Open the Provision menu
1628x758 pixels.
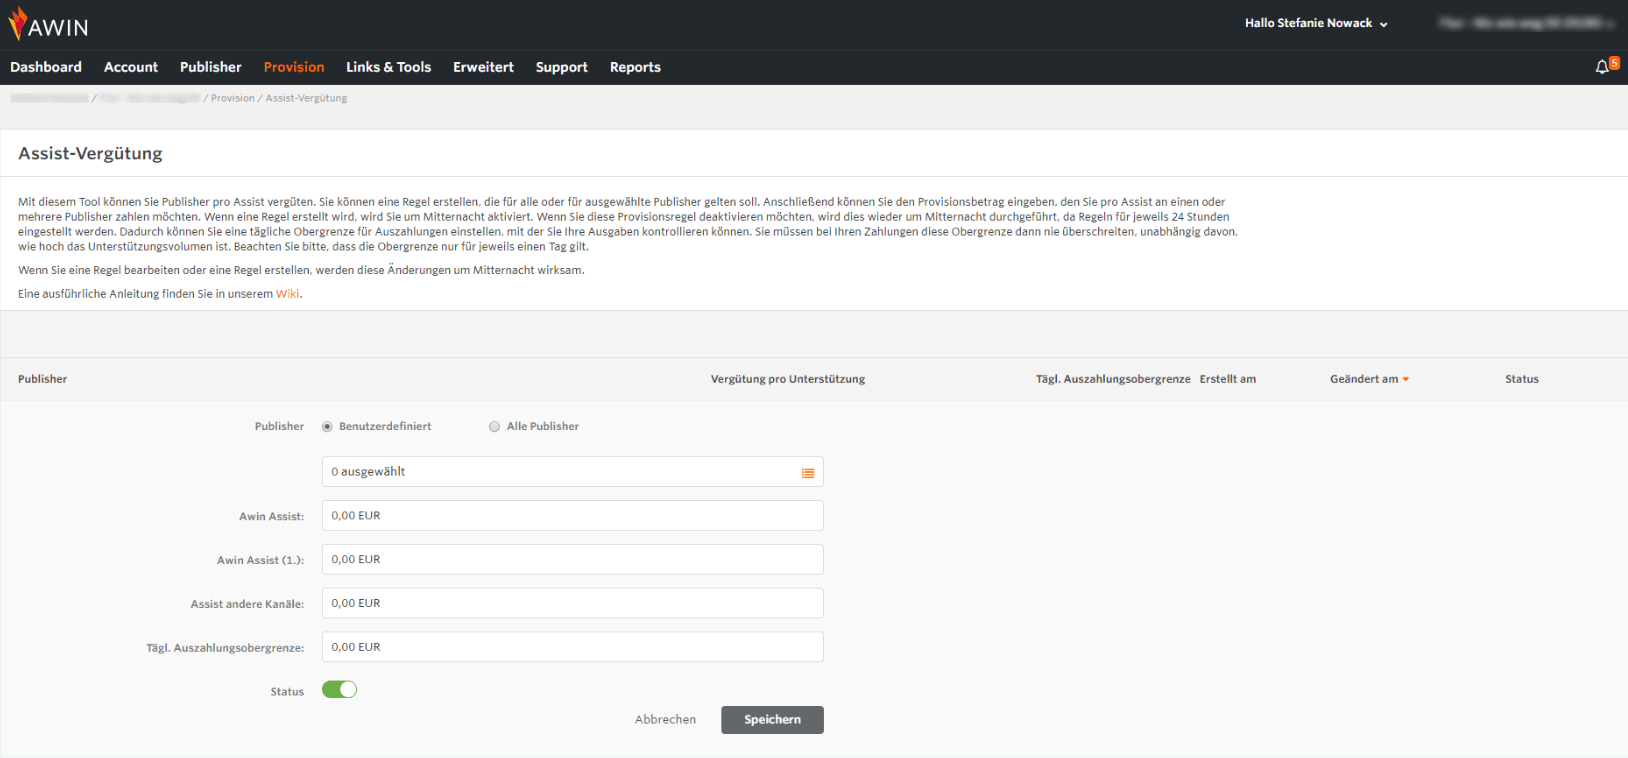click(x=294, y=67)
